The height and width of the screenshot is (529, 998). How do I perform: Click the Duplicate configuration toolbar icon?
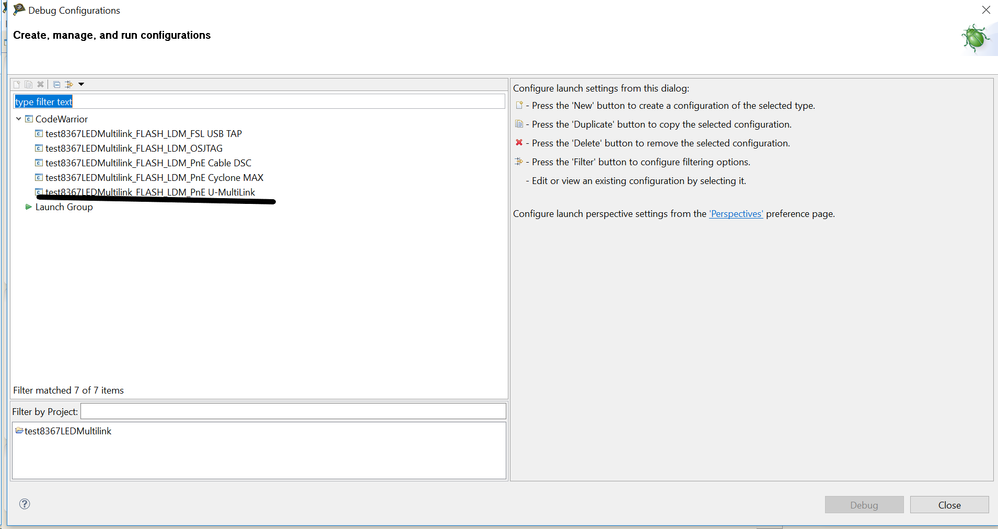29,84
